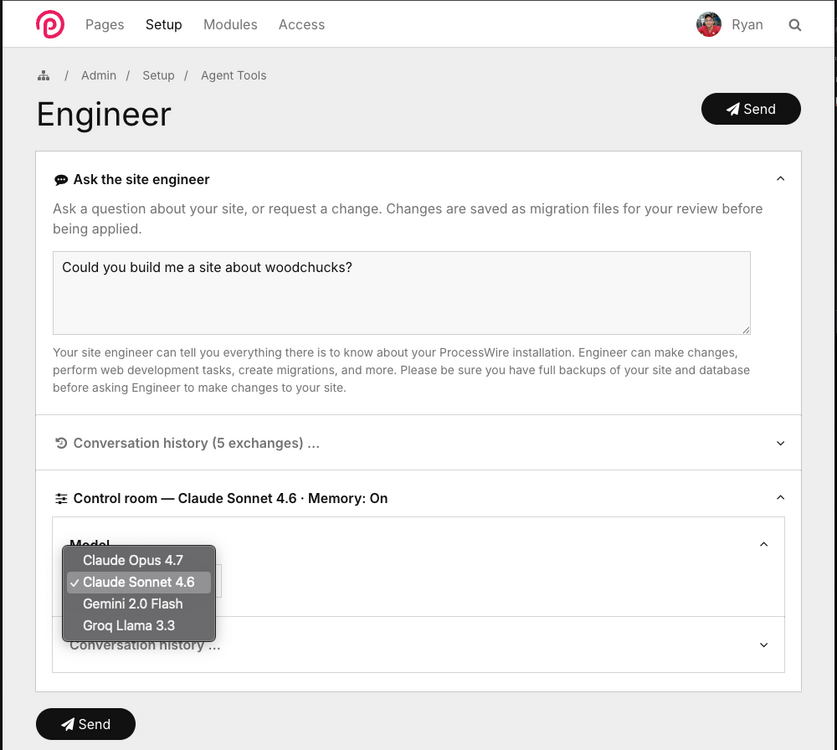
Task: Click the conversation history clock icon
Action: coord(61,443)
